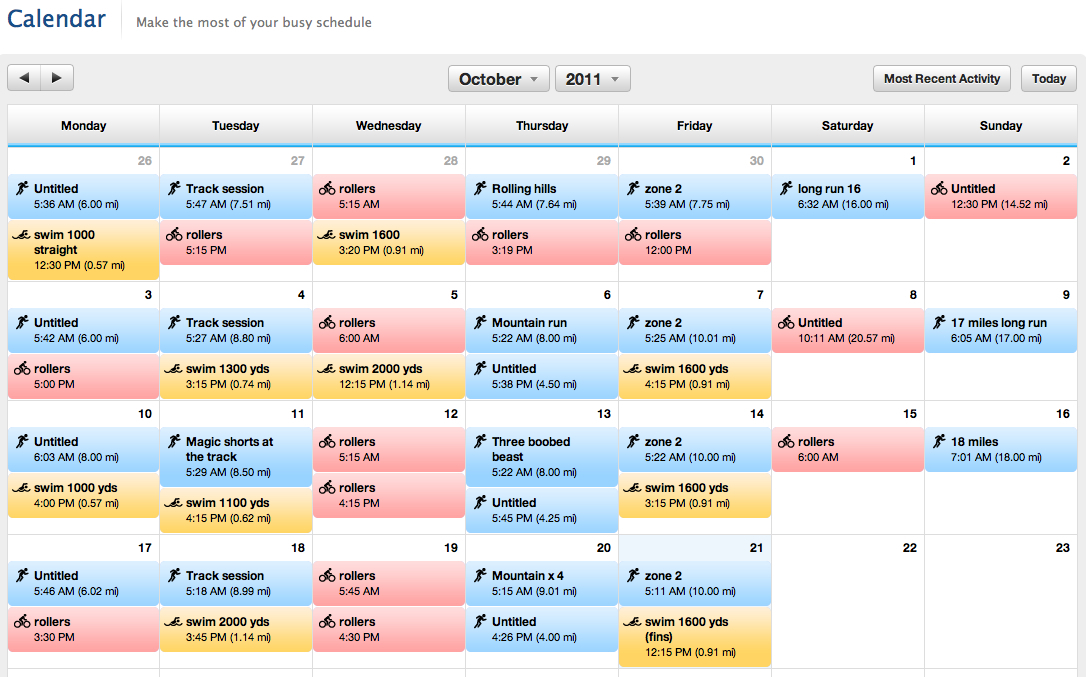
Task: Click the run icon on Track session, Tuesday 27
Action: (x=174, y=188)
